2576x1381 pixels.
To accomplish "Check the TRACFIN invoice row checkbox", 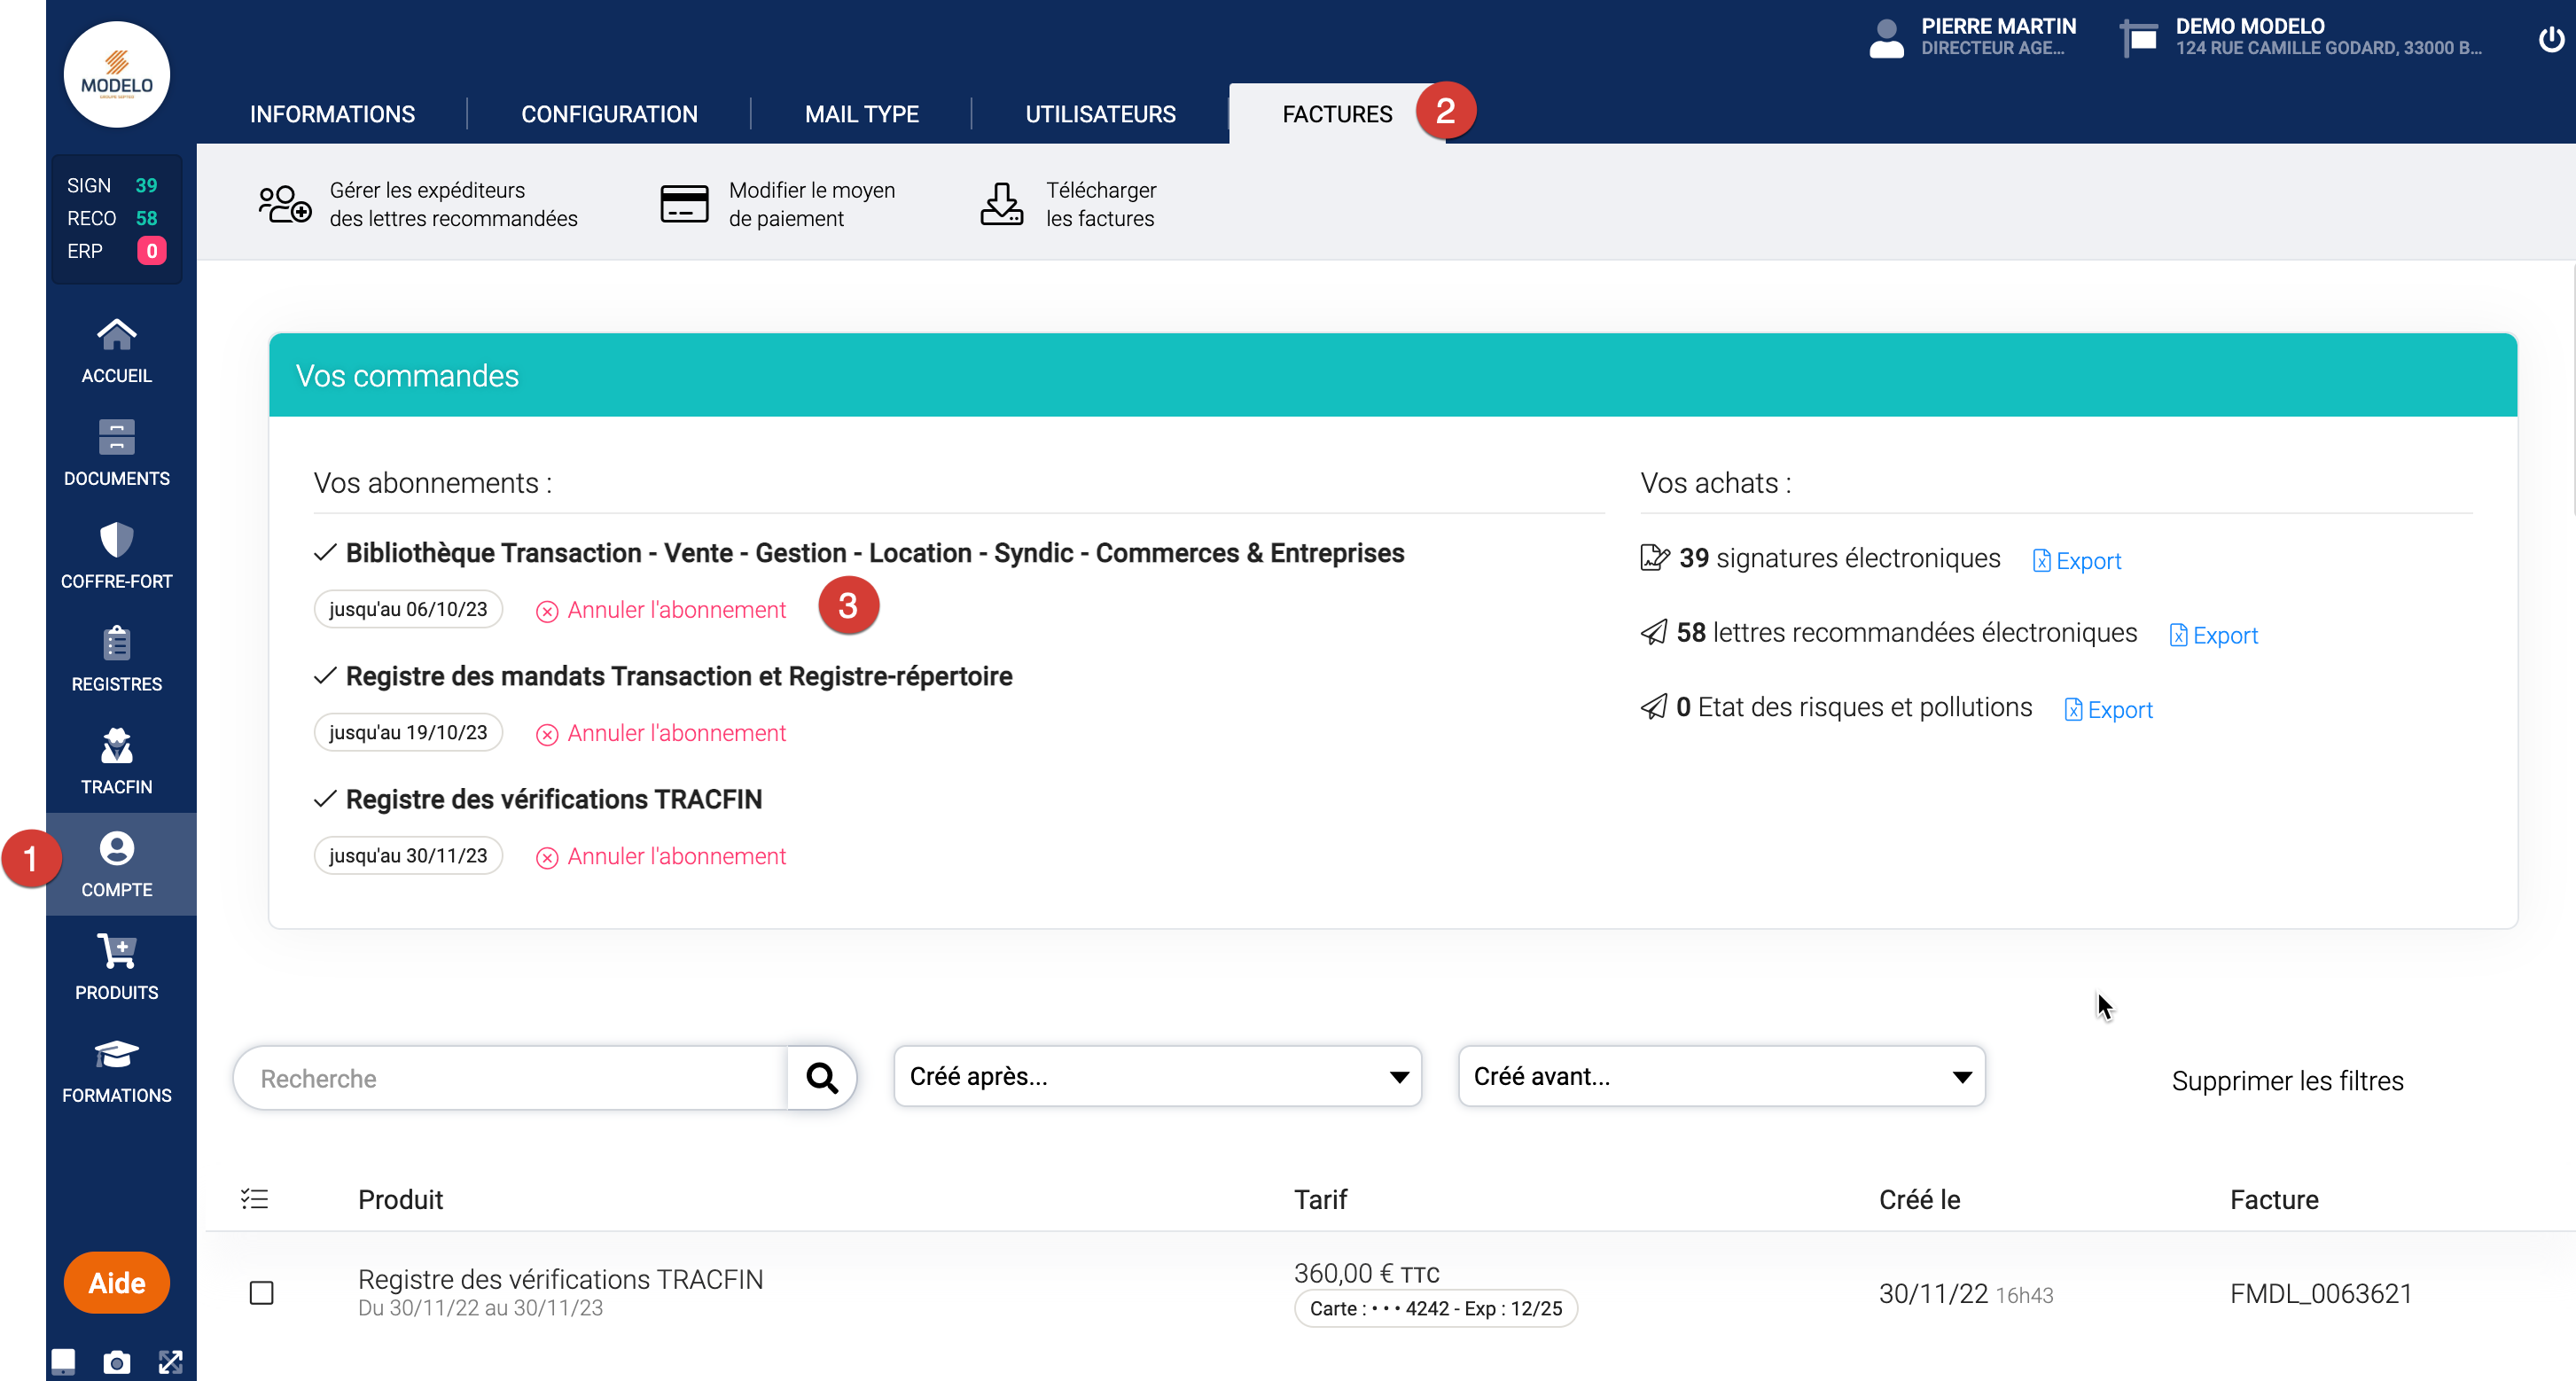I will click(x=261, y=1293).
